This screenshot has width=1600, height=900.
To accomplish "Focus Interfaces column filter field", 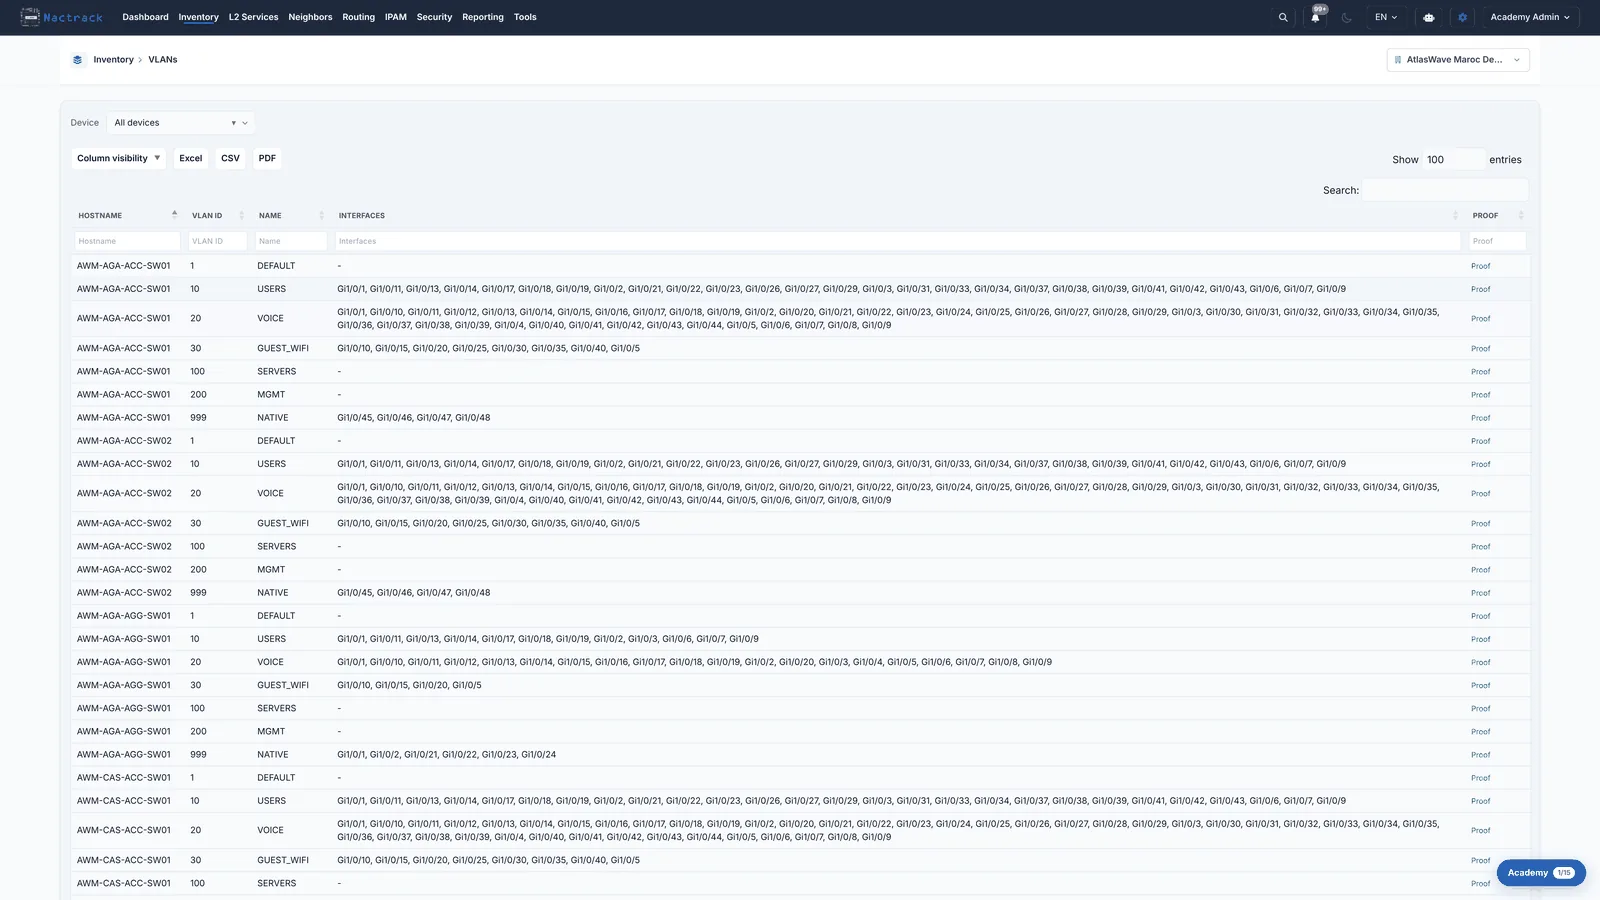I will 897,241.
